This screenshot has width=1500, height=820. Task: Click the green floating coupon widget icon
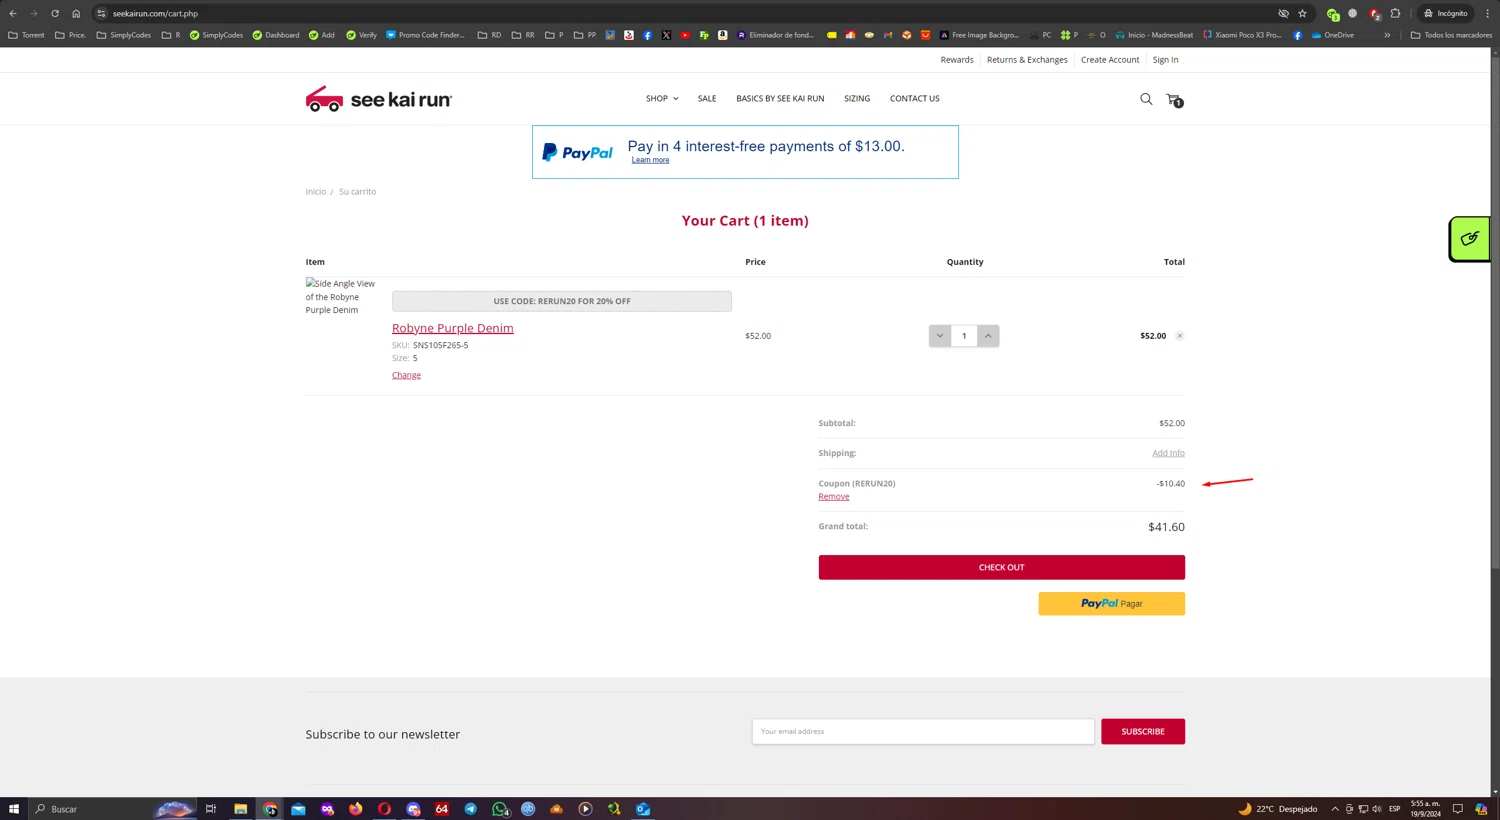(1470, 239)
